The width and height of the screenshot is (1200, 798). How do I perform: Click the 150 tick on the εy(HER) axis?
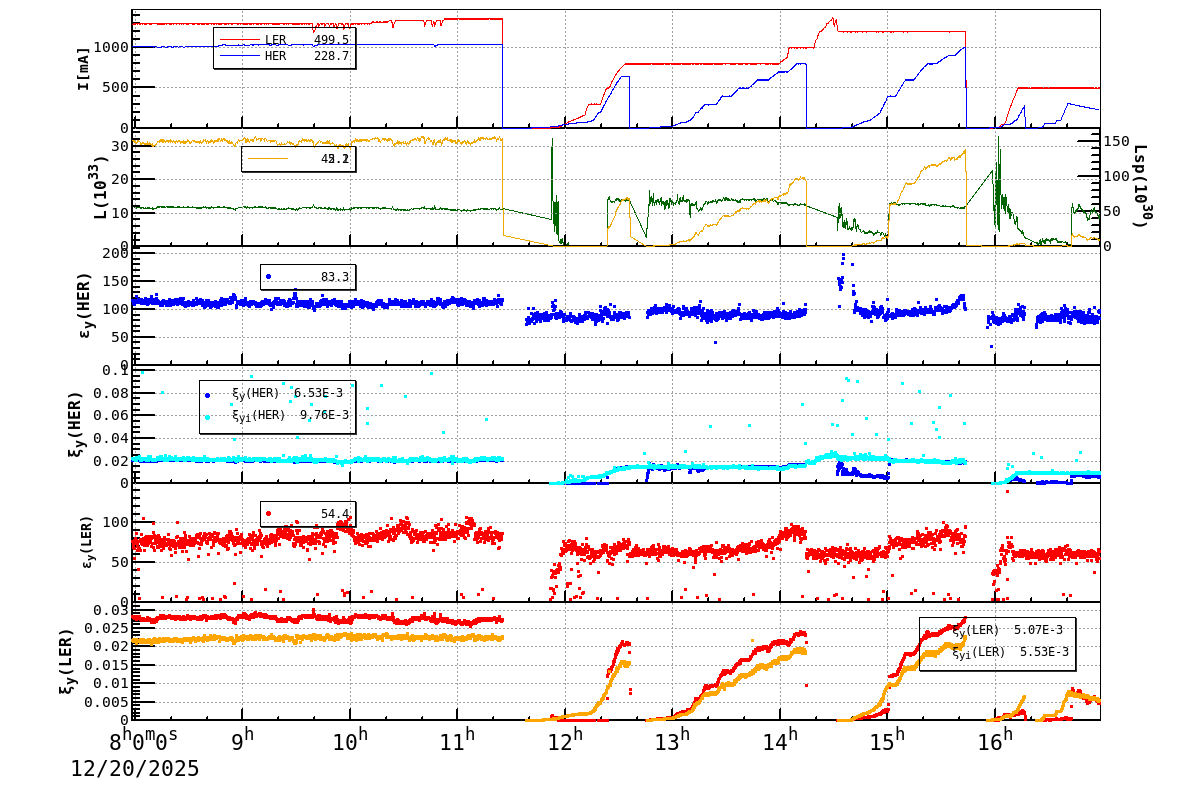(x=114, y=282)
